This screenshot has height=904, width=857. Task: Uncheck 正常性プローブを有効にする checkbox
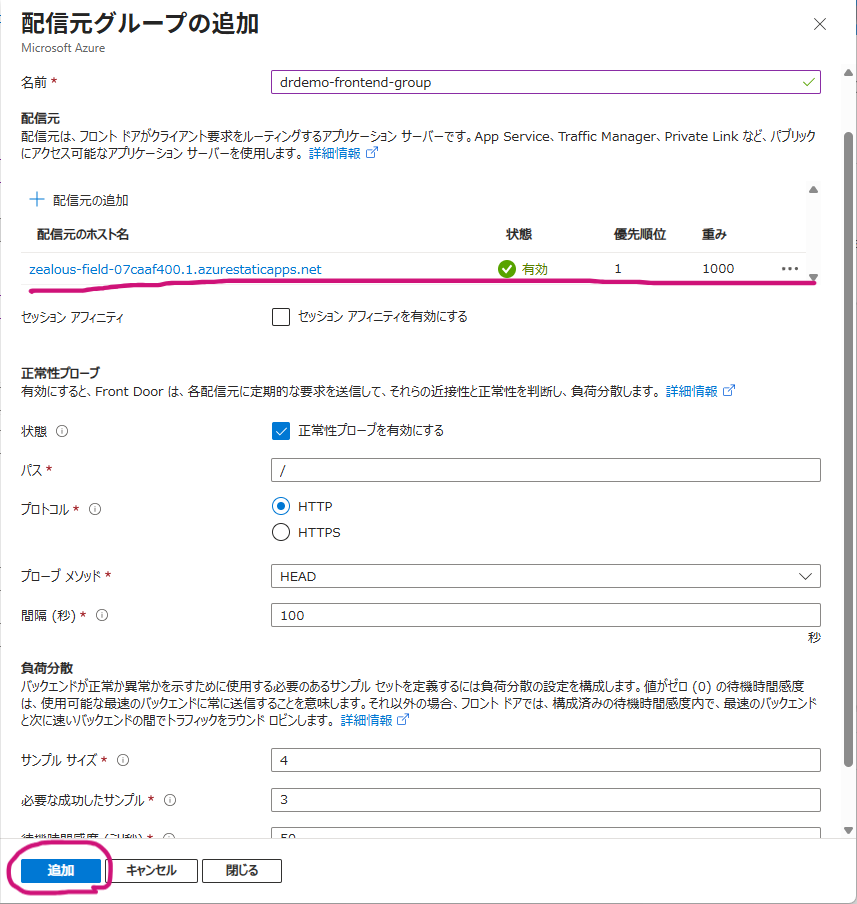point(281,431)
